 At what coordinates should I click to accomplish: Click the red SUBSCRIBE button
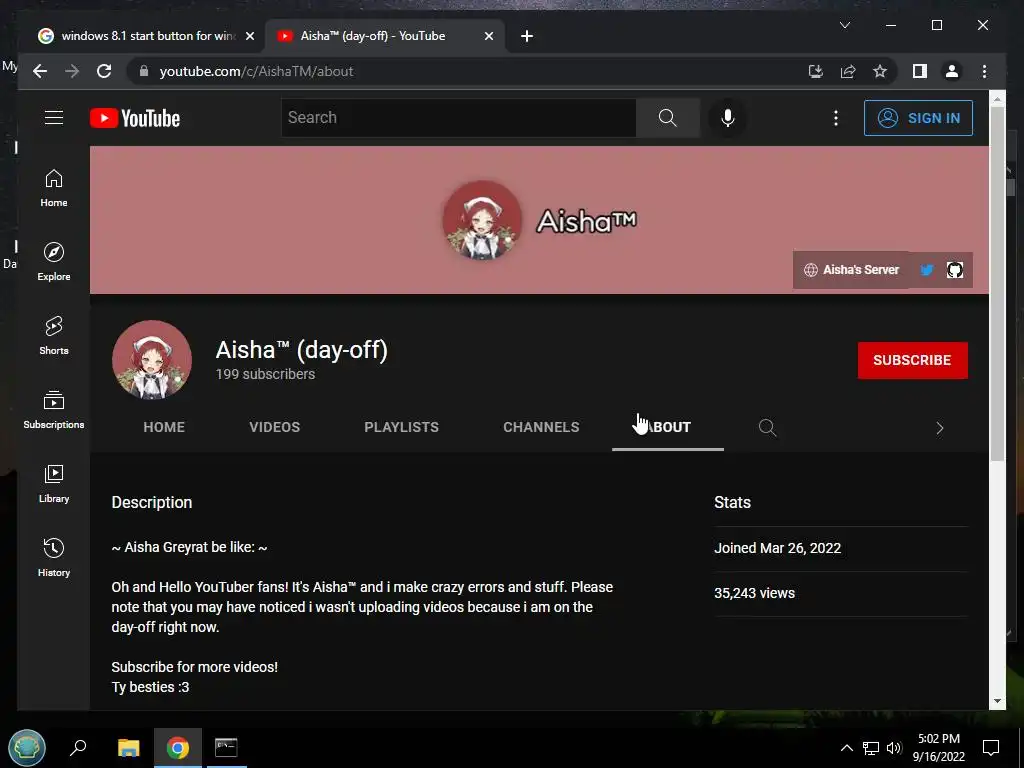point(912,360)
